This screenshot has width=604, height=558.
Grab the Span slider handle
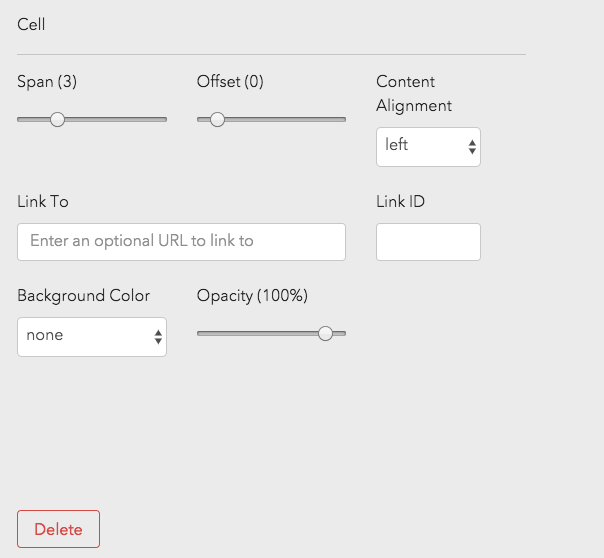tap(57, 119)
